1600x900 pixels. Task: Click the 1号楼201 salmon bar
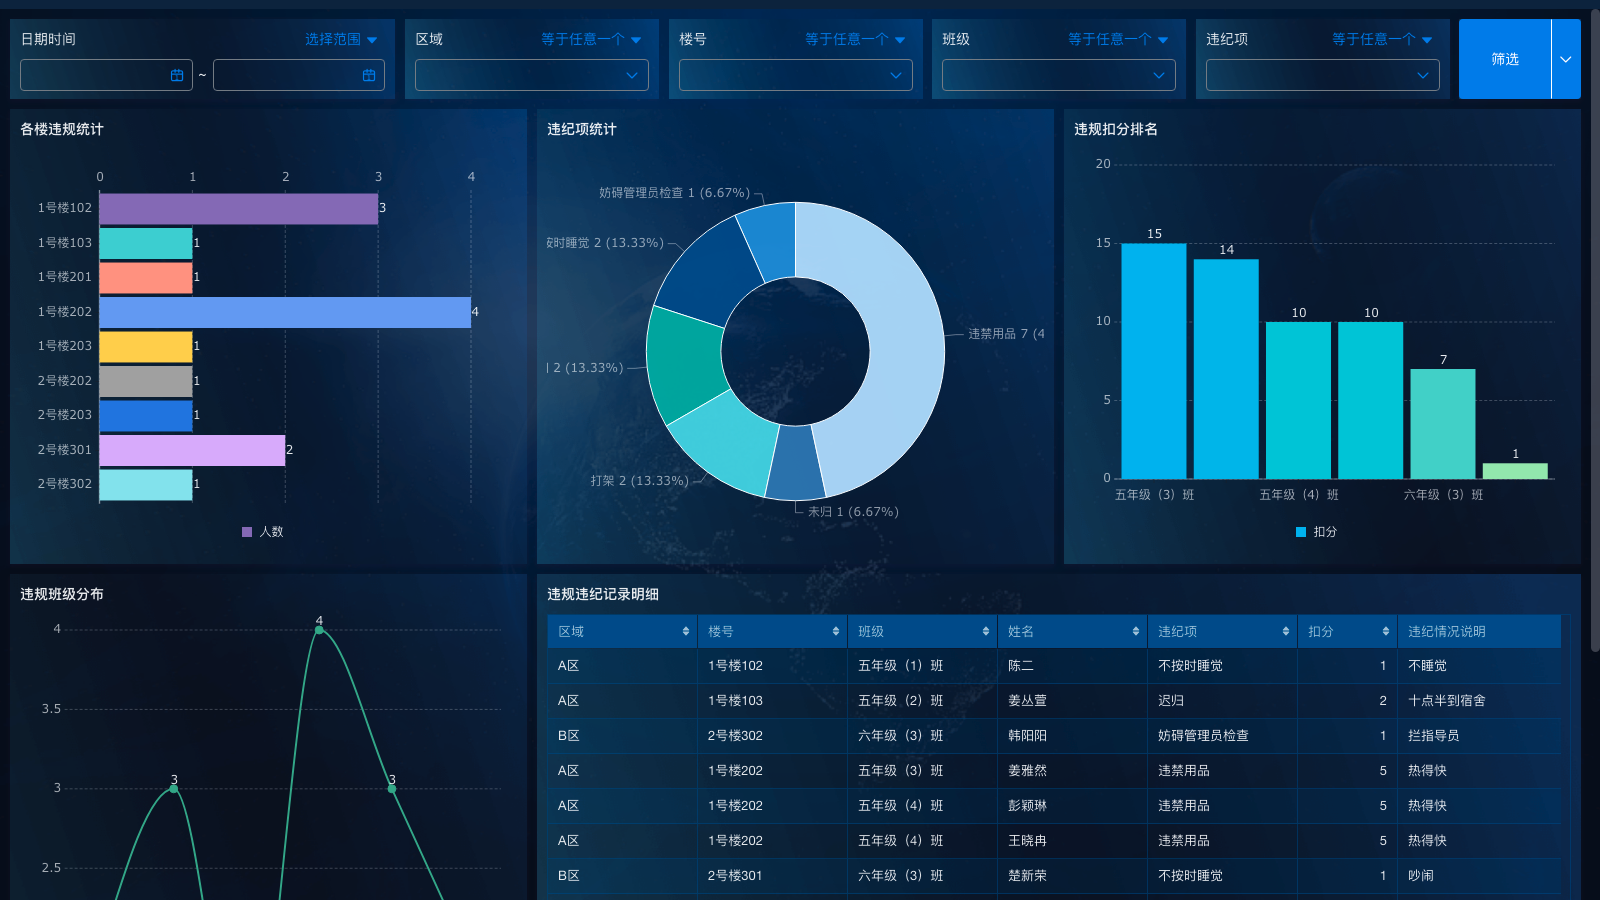[146, 277]
